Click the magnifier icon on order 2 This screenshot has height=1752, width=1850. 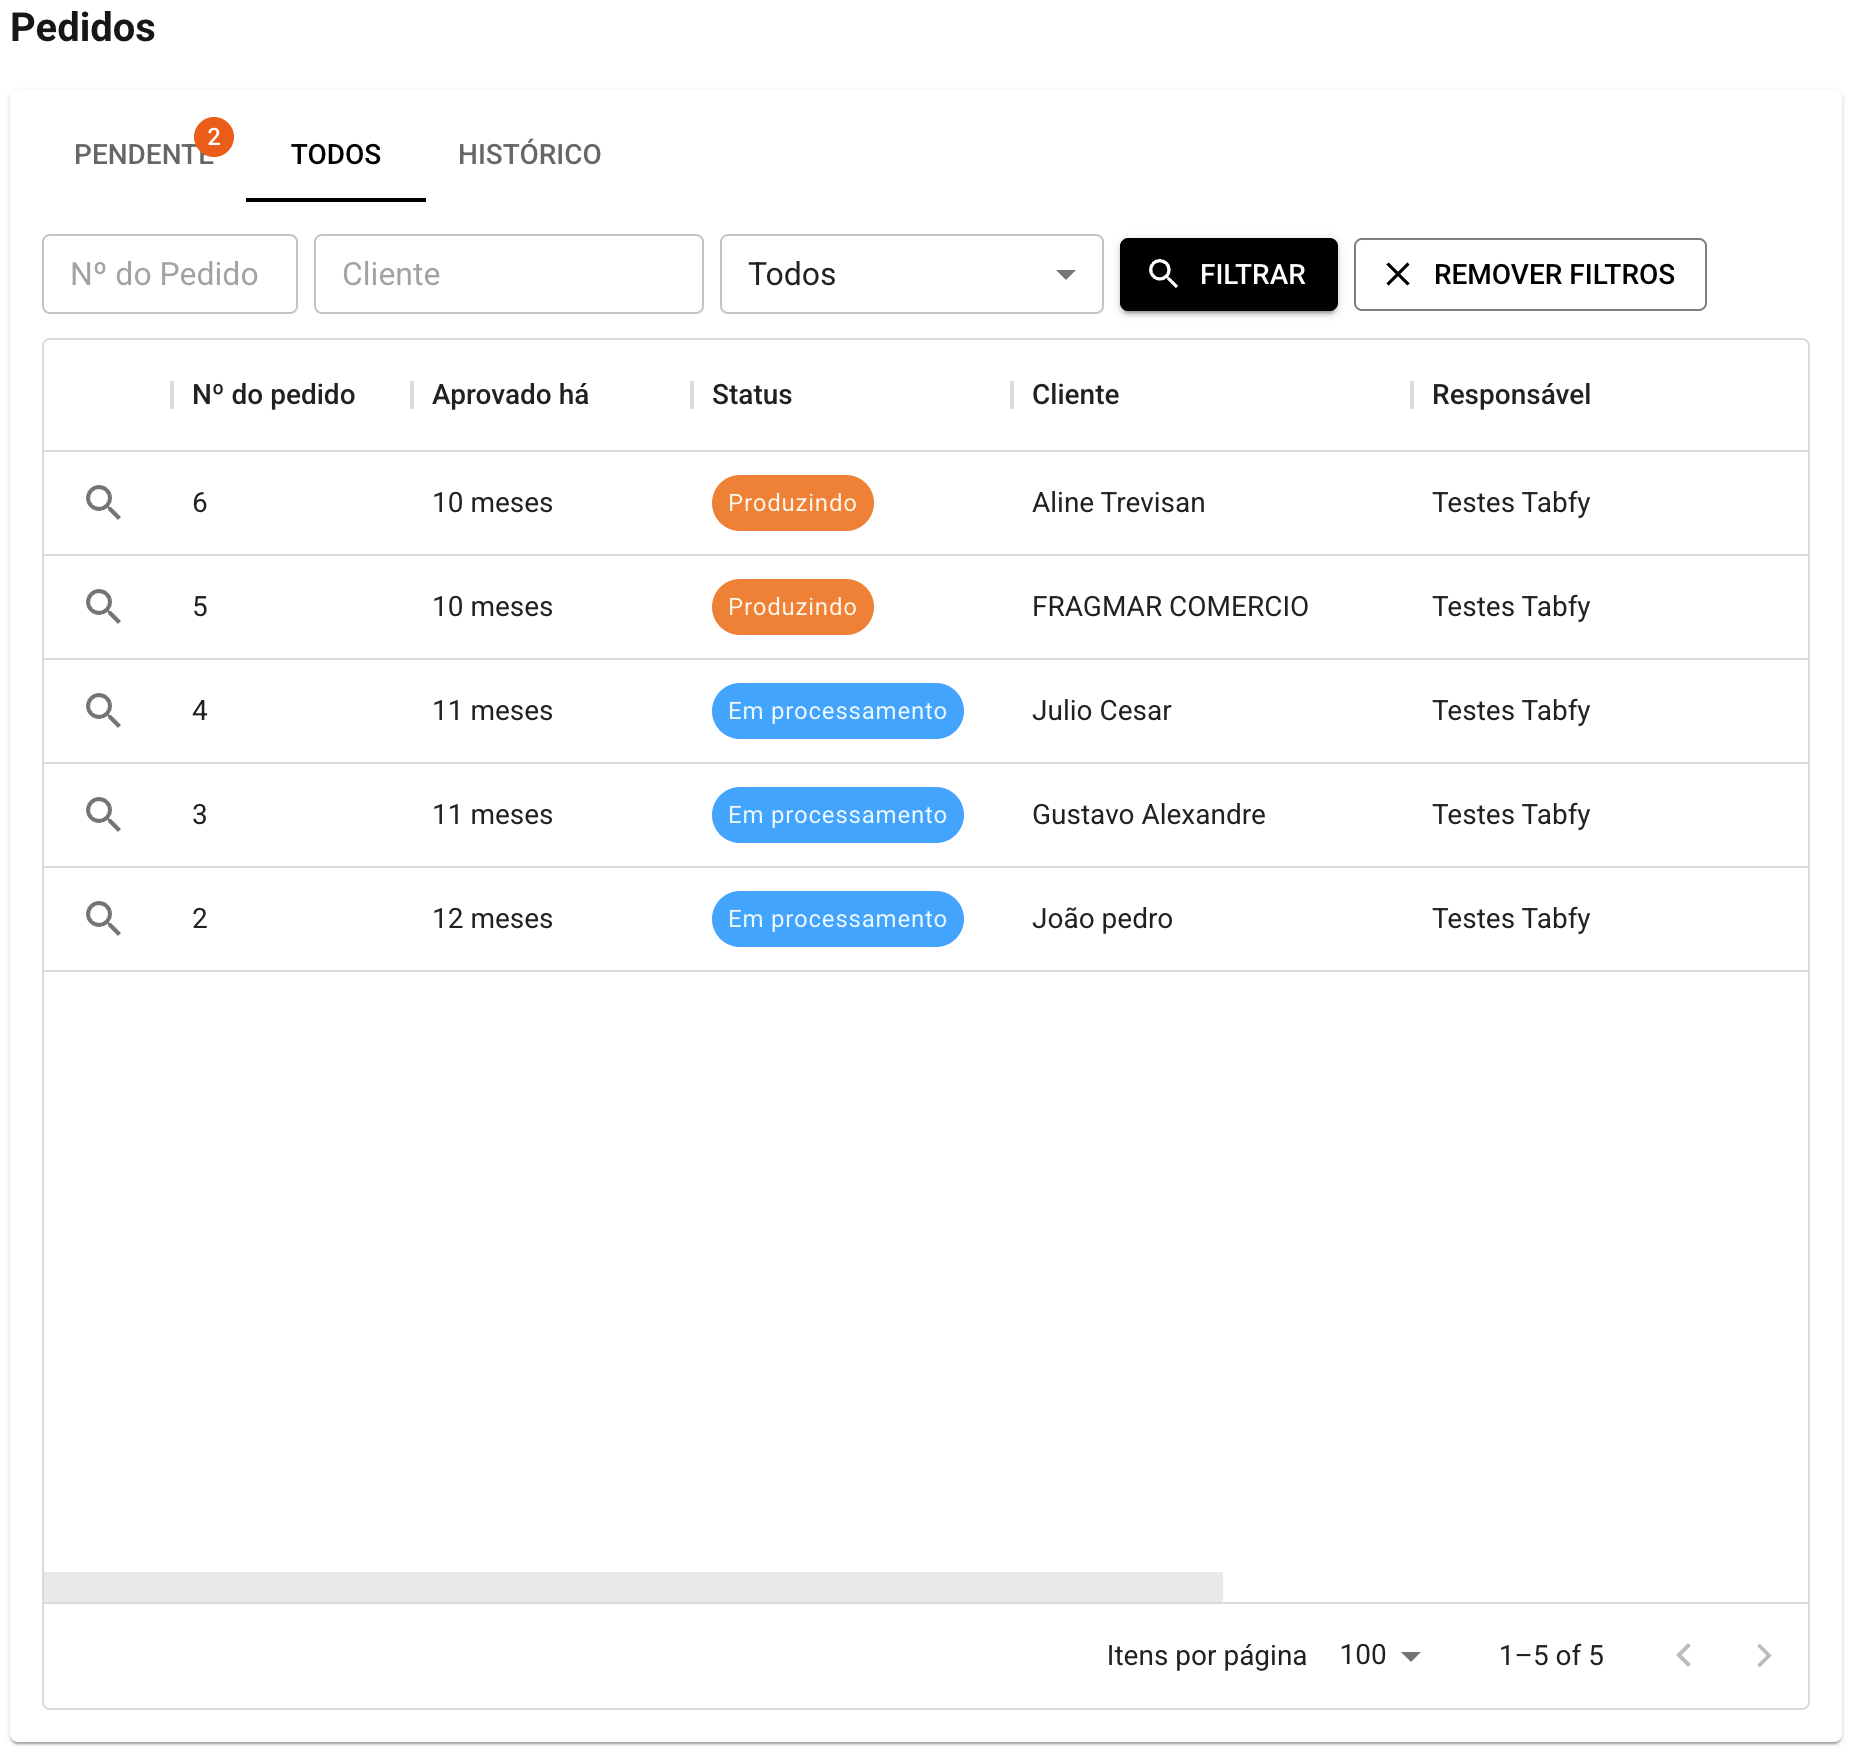click(103, 918)
